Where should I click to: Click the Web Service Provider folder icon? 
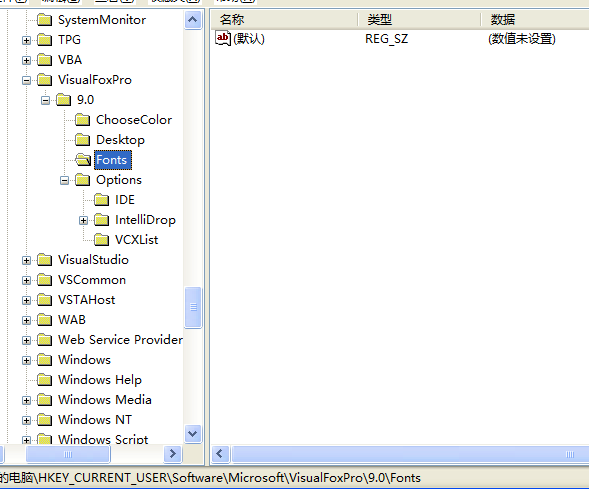click(44, 340)
